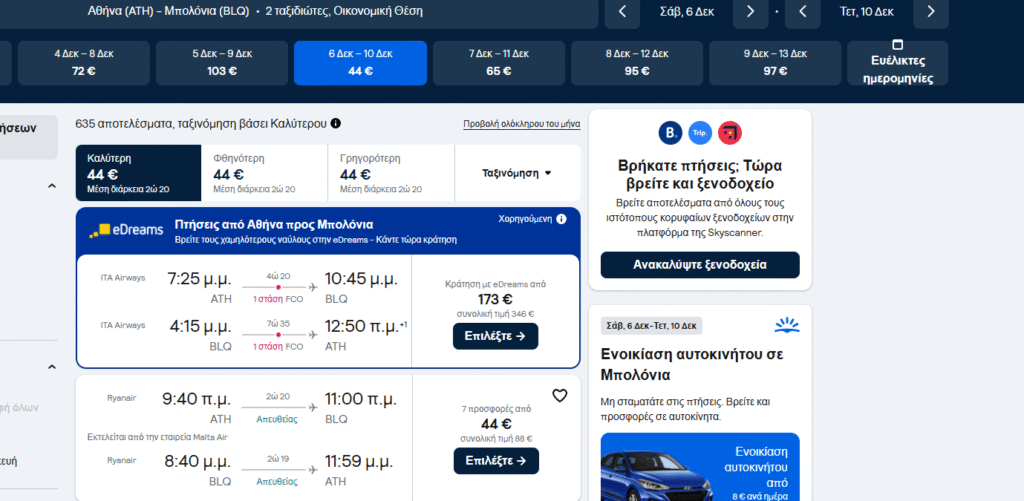Open Προβολή ολόκληρου του μήνα link
The image size is (1024, 501).
click(x=521, y=124)
